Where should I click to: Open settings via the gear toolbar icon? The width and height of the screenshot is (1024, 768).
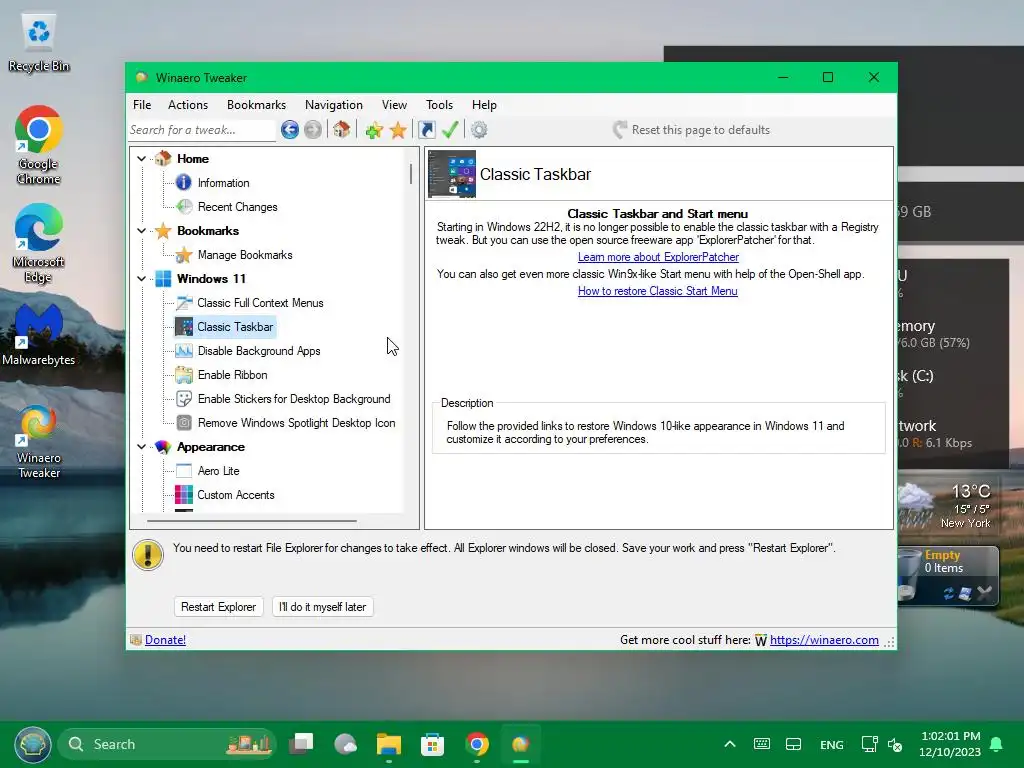479,129
